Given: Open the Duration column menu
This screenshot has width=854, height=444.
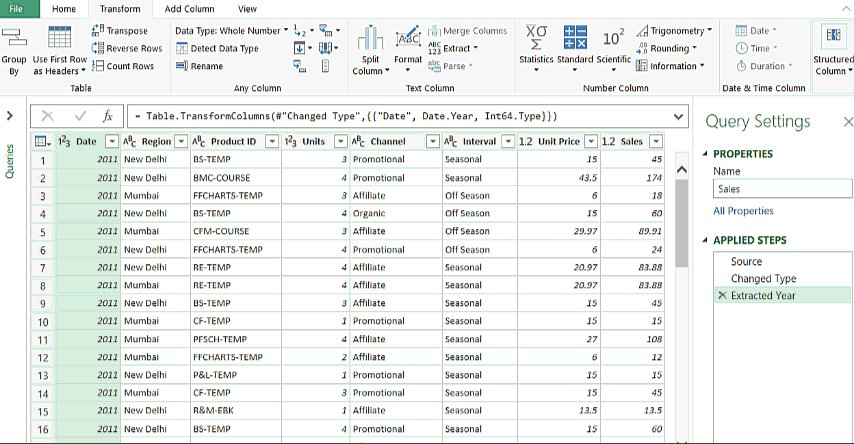Looking at the screenshot, I should (764, 66).
